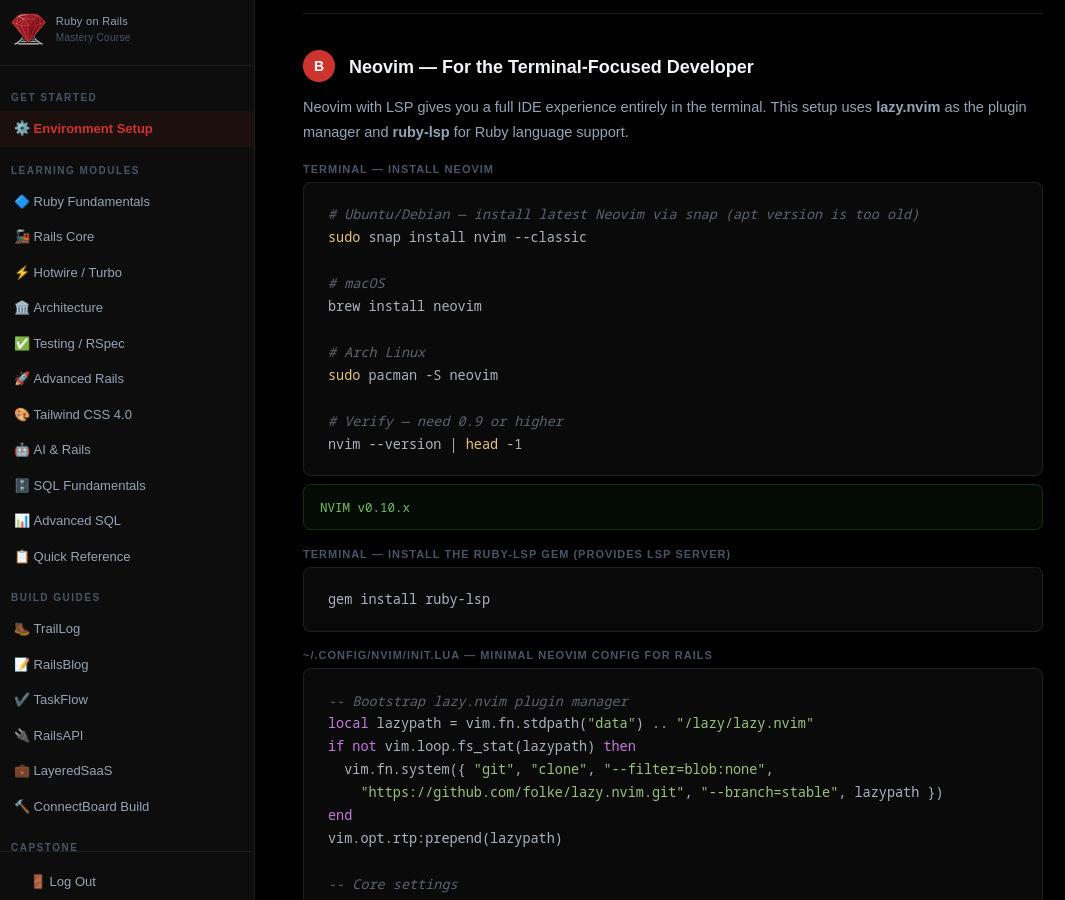Click the red circular B badge

[319, 67]
